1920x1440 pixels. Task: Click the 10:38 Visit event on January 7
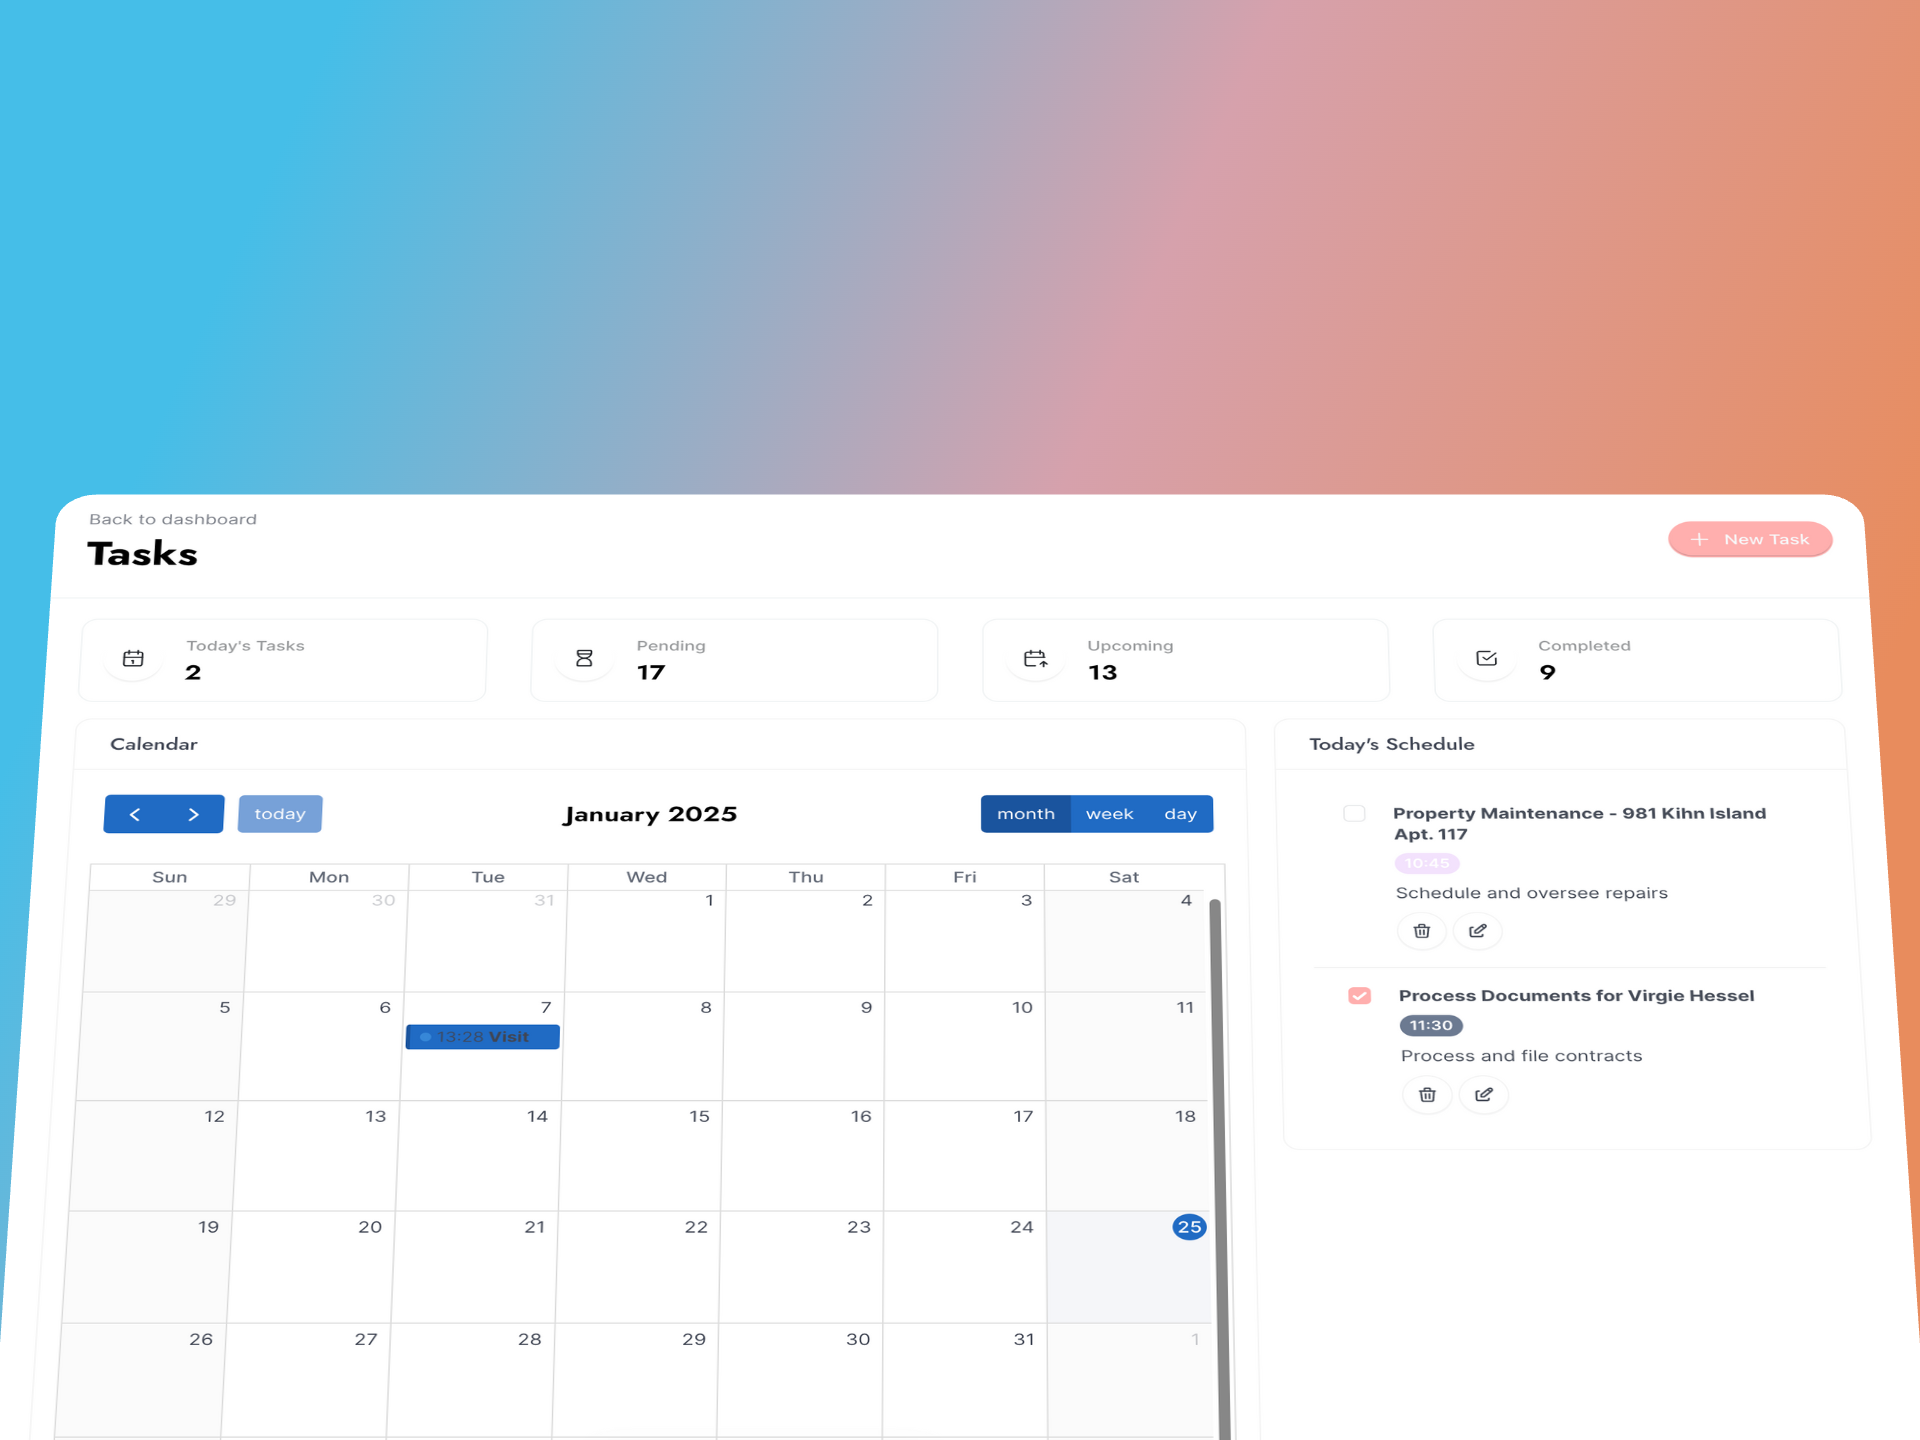482,1036
